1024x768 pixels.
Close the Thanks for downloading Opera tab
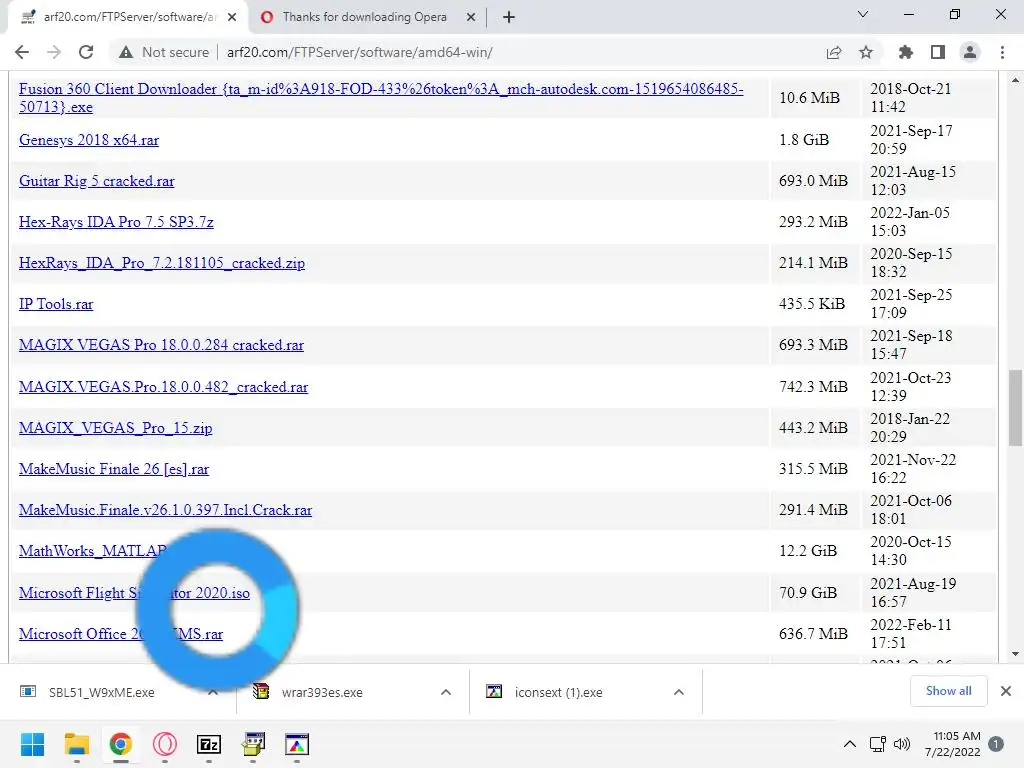coord(470,17)
